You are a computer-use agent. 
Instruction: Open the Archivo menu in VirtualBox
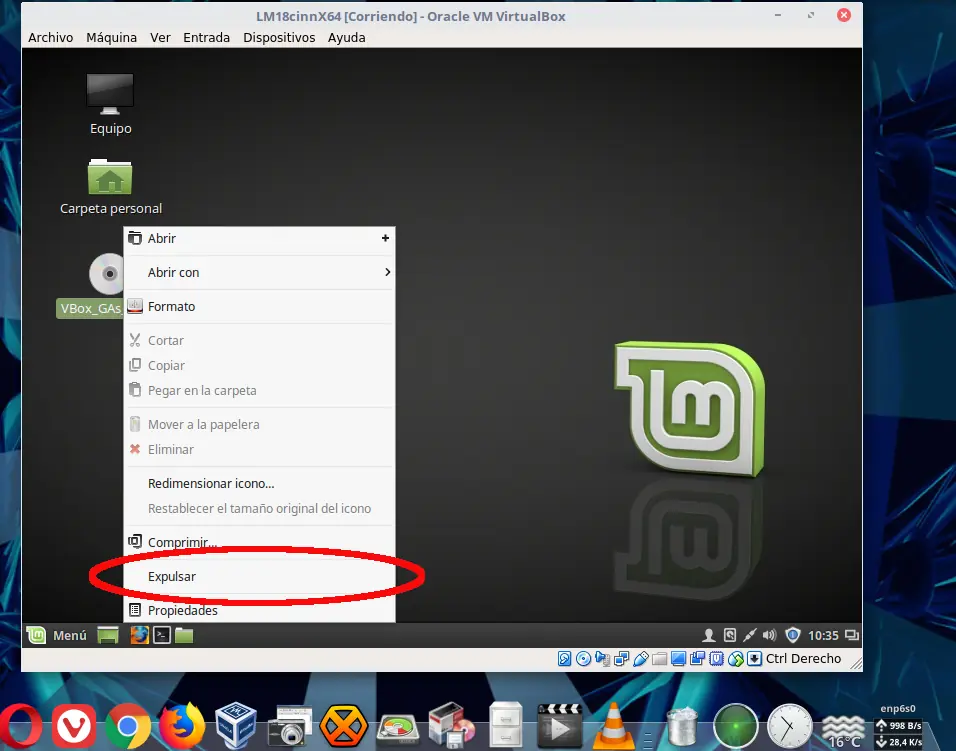click(x=51, y=37)
